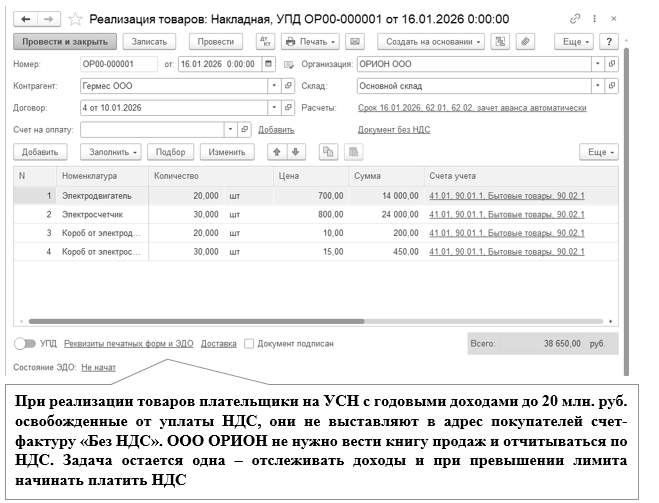Viewport: 659px width, 503px height.
Task: Go back with the left arrow button
Action: coord(26,19)
